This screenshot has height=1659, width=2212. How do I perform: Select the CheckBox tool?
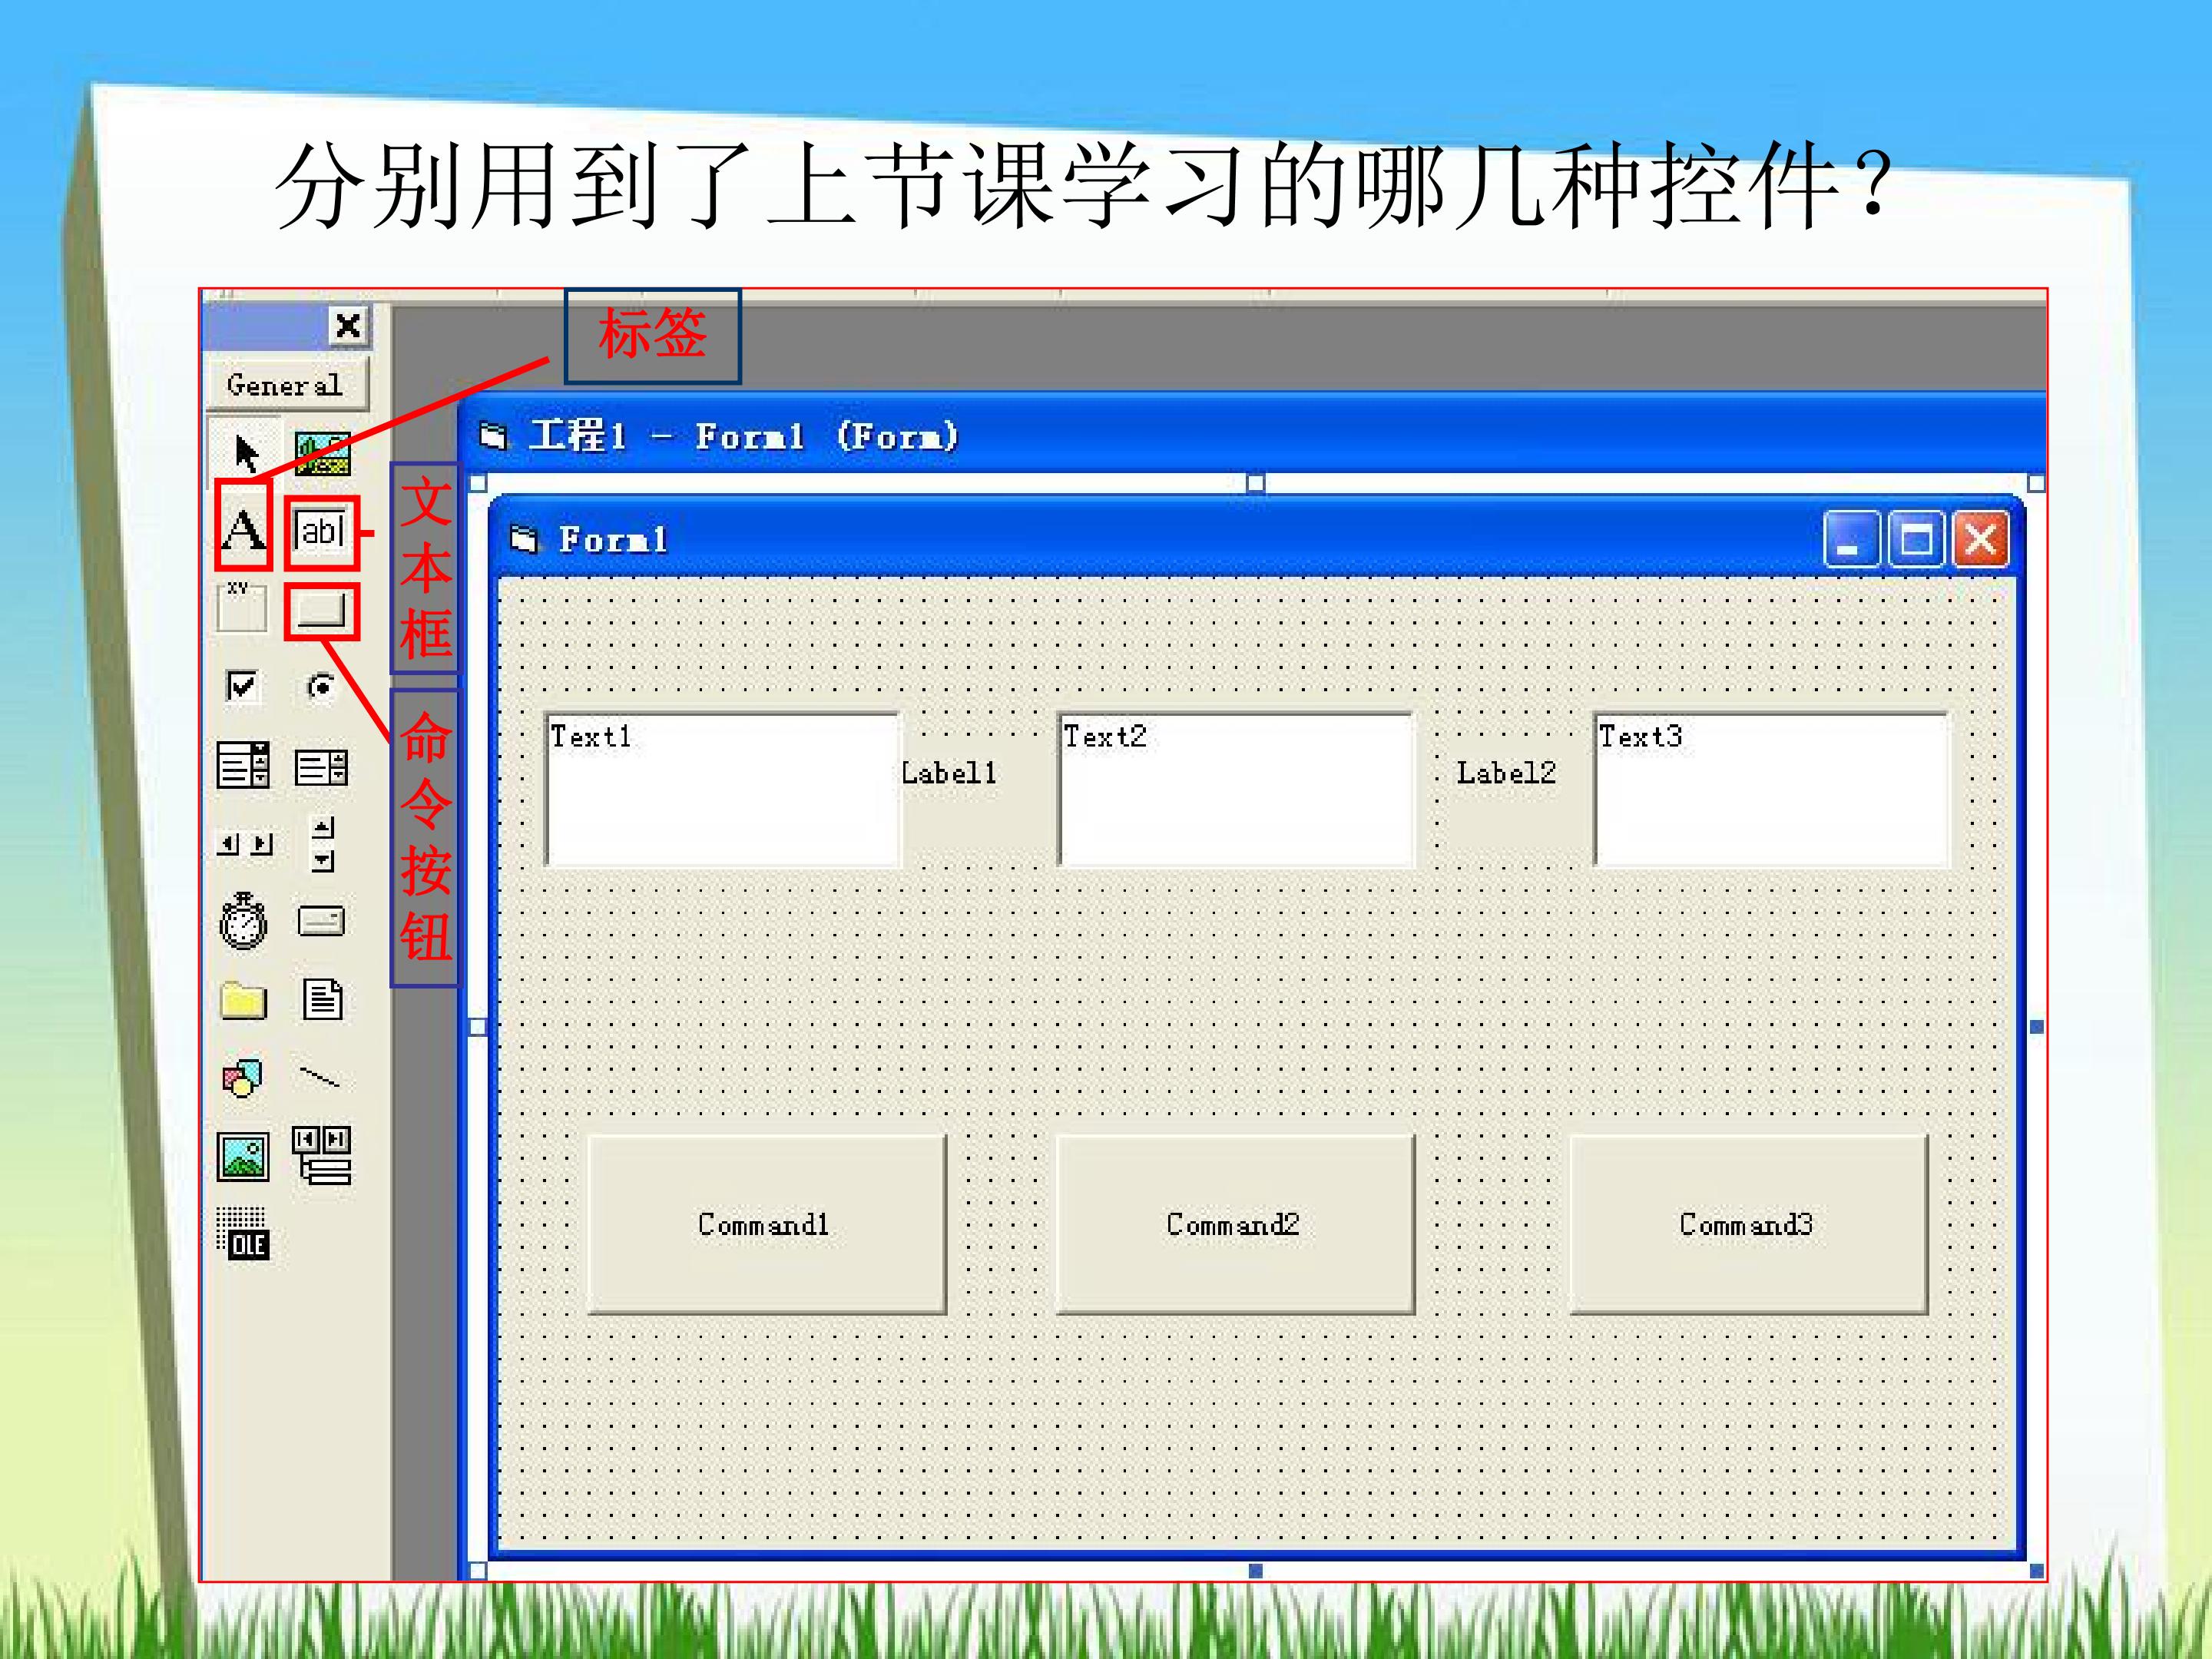(x=242, y=686)
